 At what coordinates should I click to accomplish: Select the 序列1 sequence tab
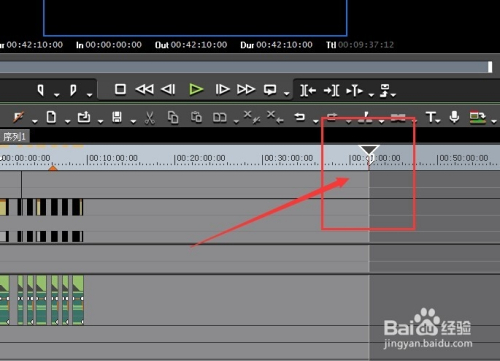14,136
